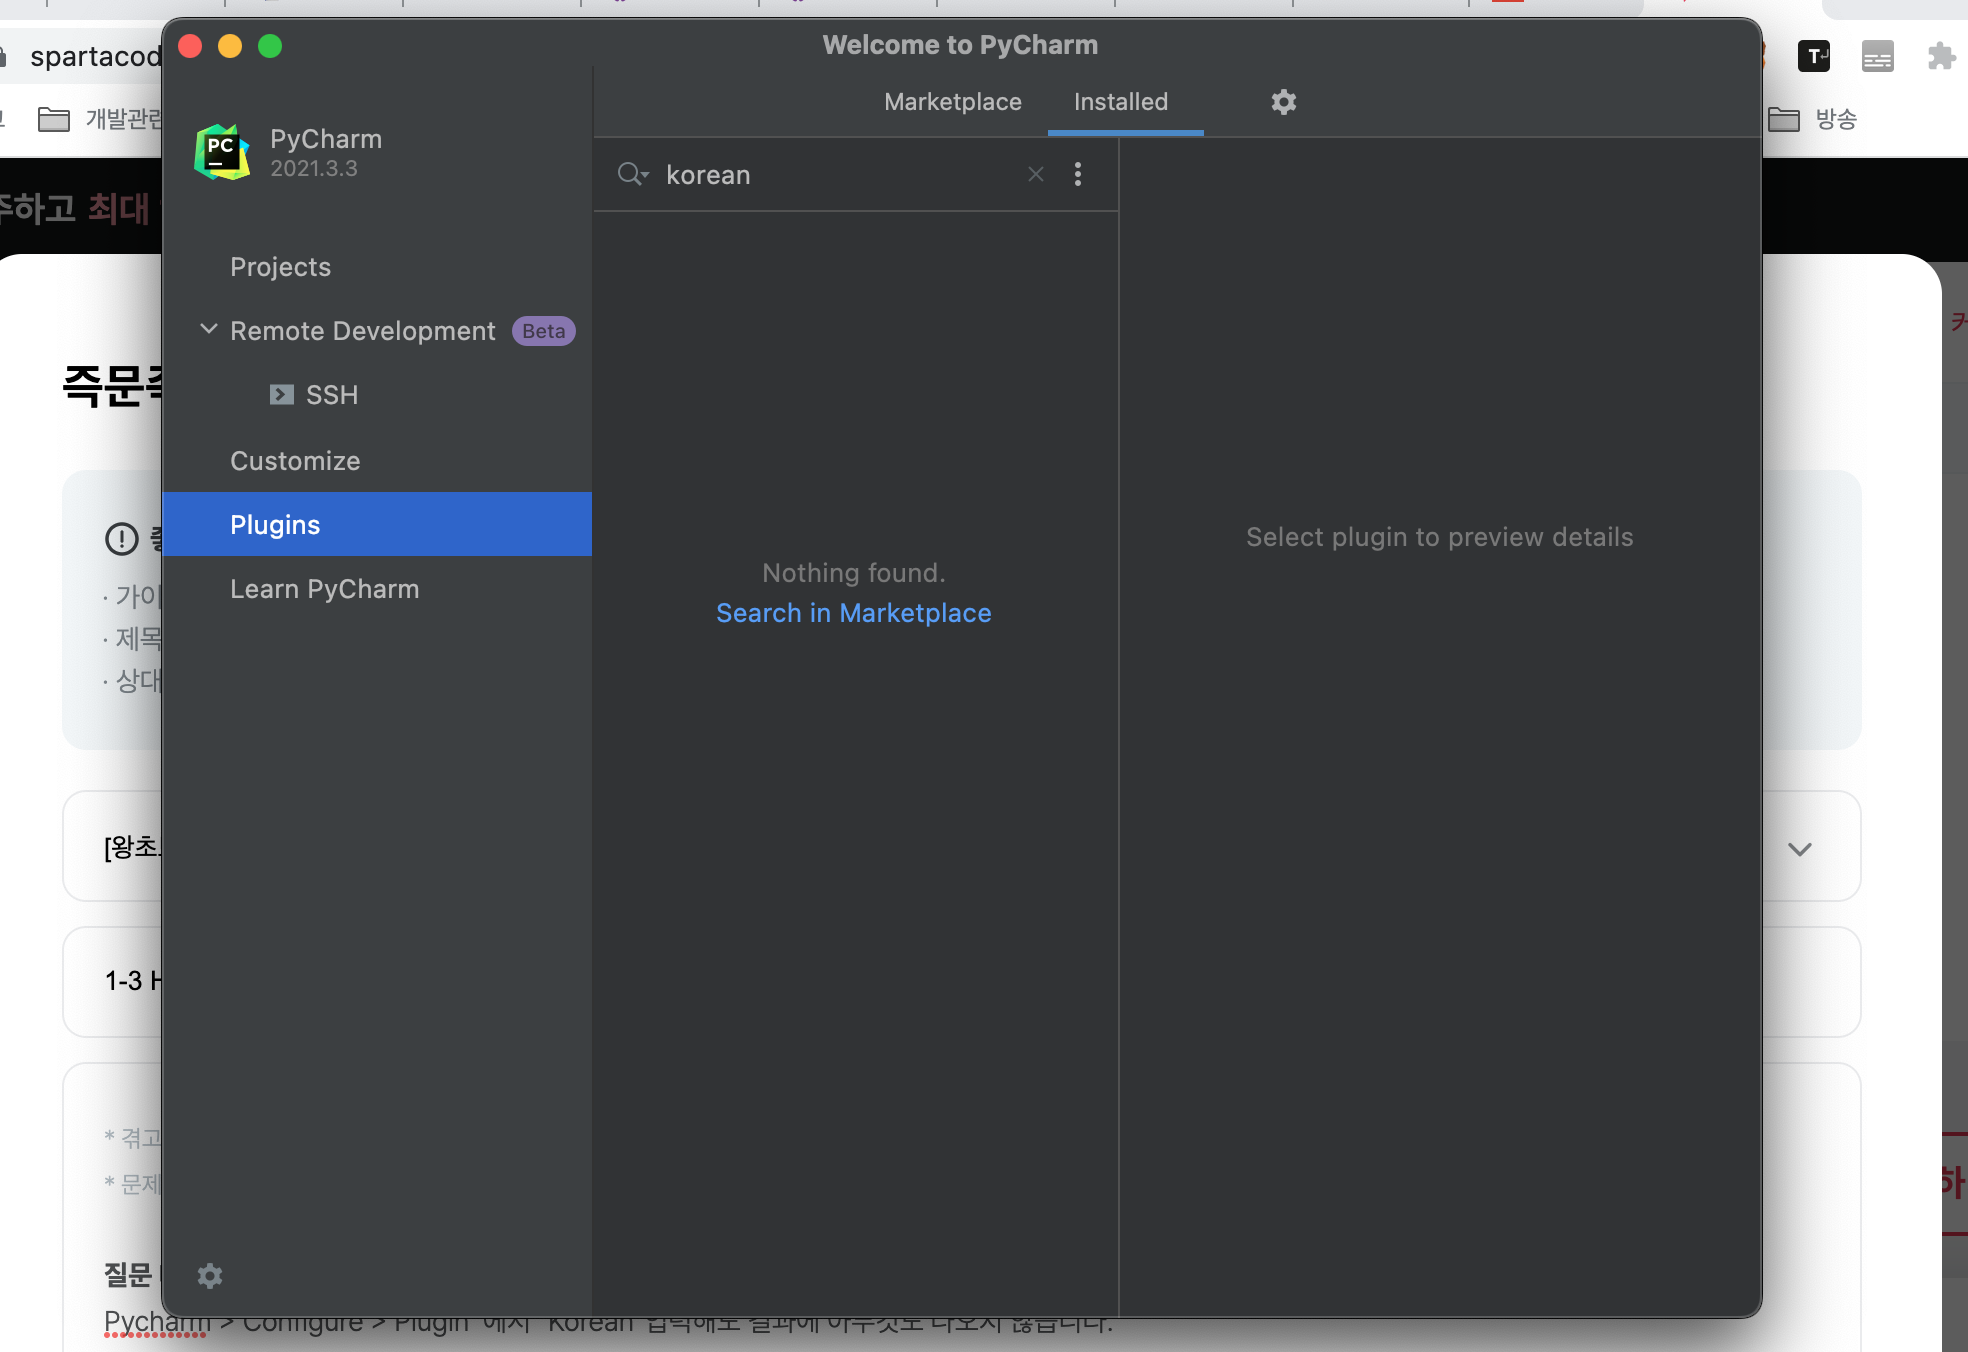The height and width of the screenshot is (1352, 1968).
Task: Open the welcome screen settings gear at bottom-left
Action: (x=210, y=1276)
